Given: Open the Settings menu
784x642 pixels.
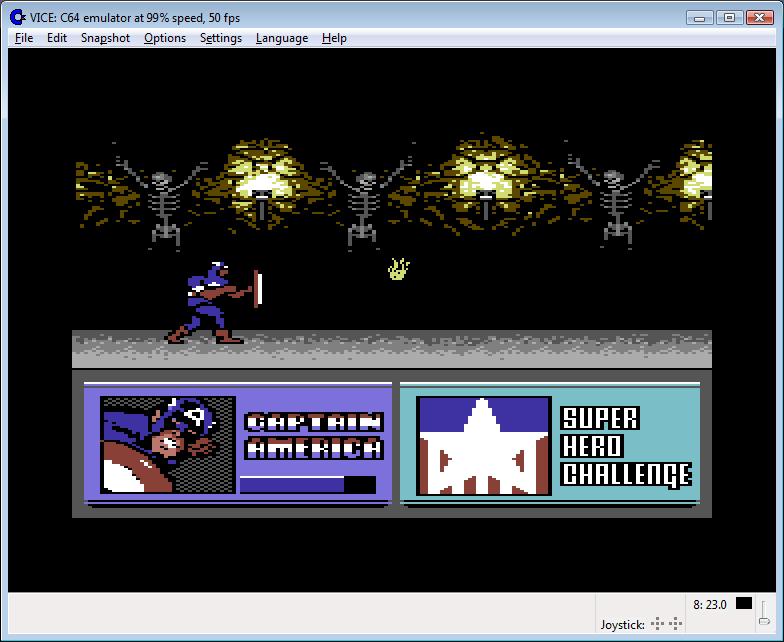Looking at the screenshot, I should pyautogui.click(x=220, y=38).
